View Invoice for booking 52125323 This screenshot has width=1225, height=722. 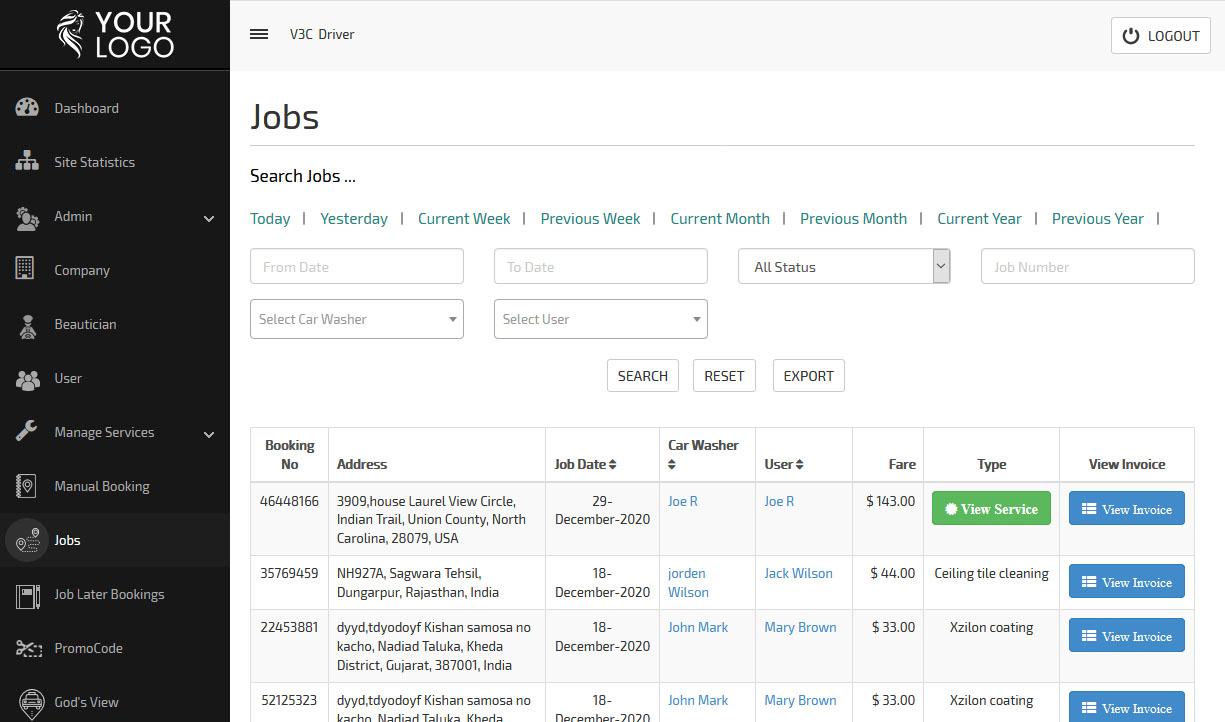(x=1127, y=708)
